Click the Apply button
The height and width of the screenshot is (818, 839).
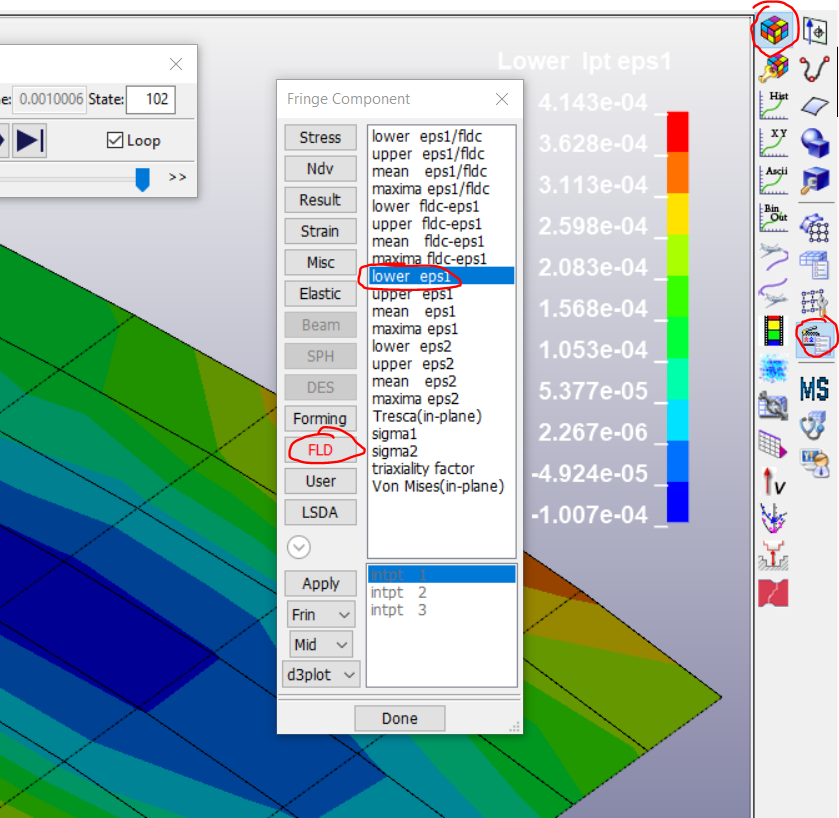[321, 583]
